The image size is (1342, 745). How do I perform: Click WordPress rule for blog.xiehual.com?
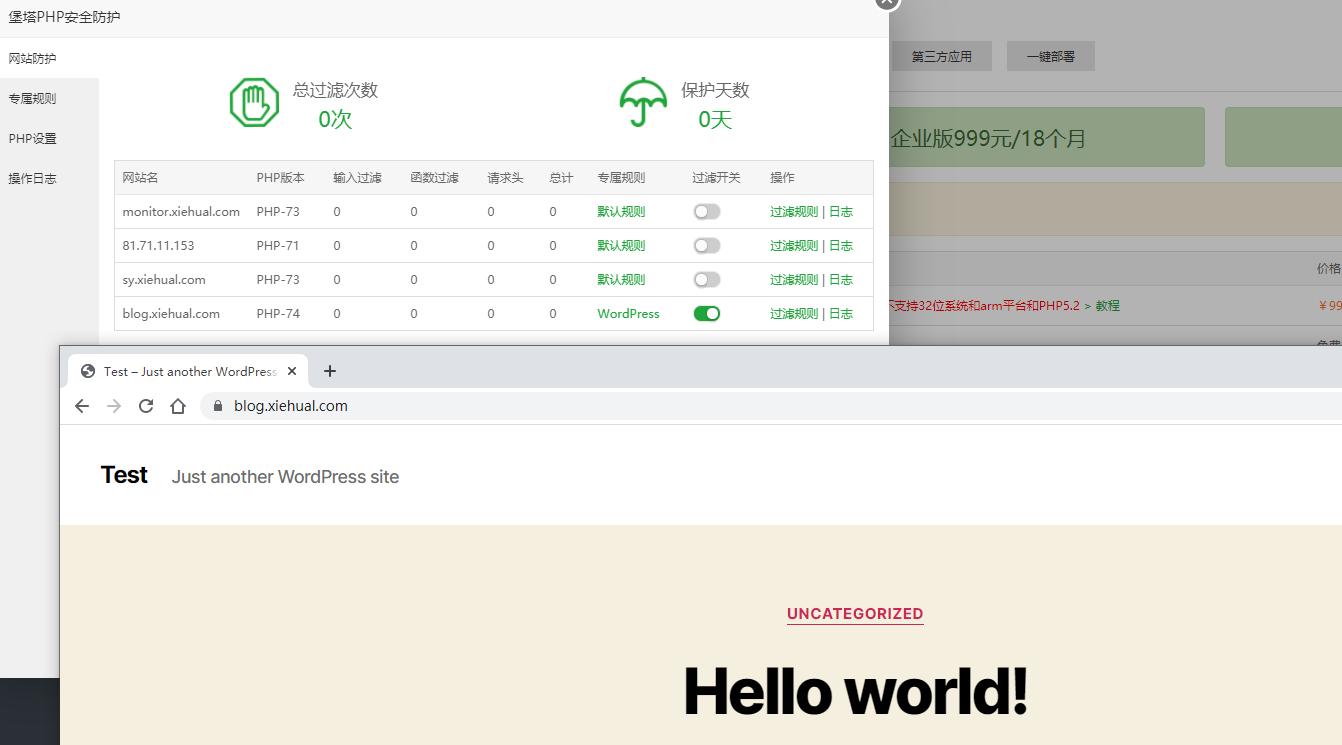(628, 314)
